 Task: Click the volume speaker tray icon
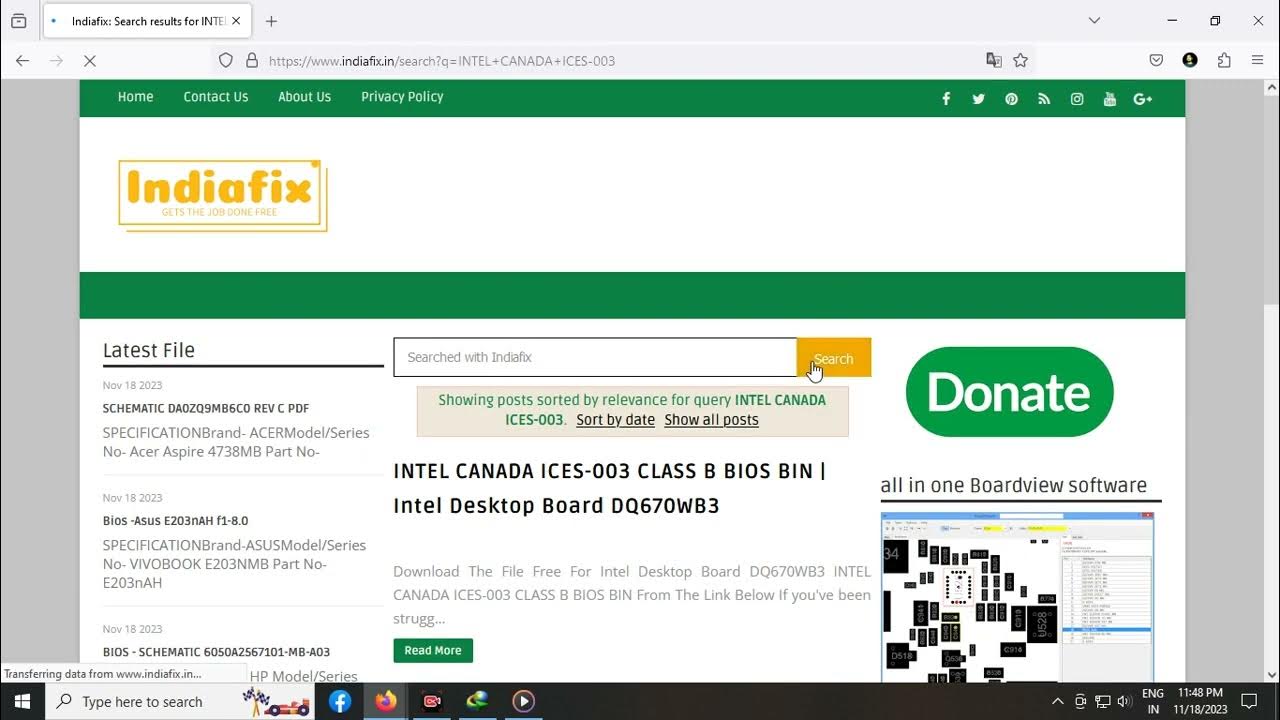click(x=1124, y=701)
